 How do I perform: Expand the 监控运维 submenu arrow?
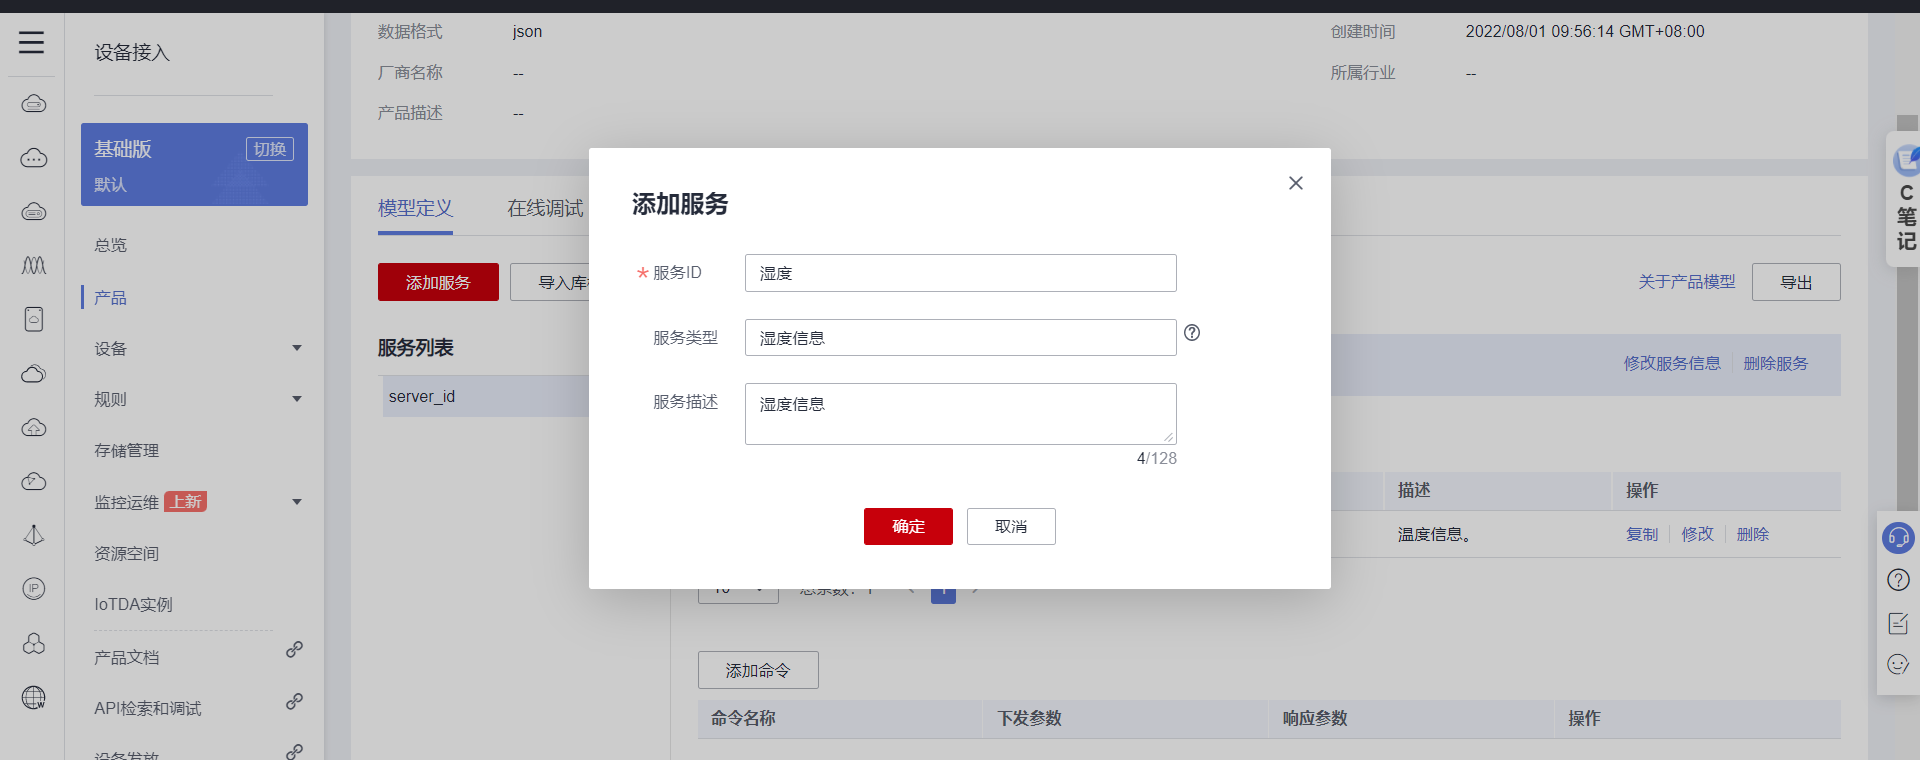click(297, 502)
